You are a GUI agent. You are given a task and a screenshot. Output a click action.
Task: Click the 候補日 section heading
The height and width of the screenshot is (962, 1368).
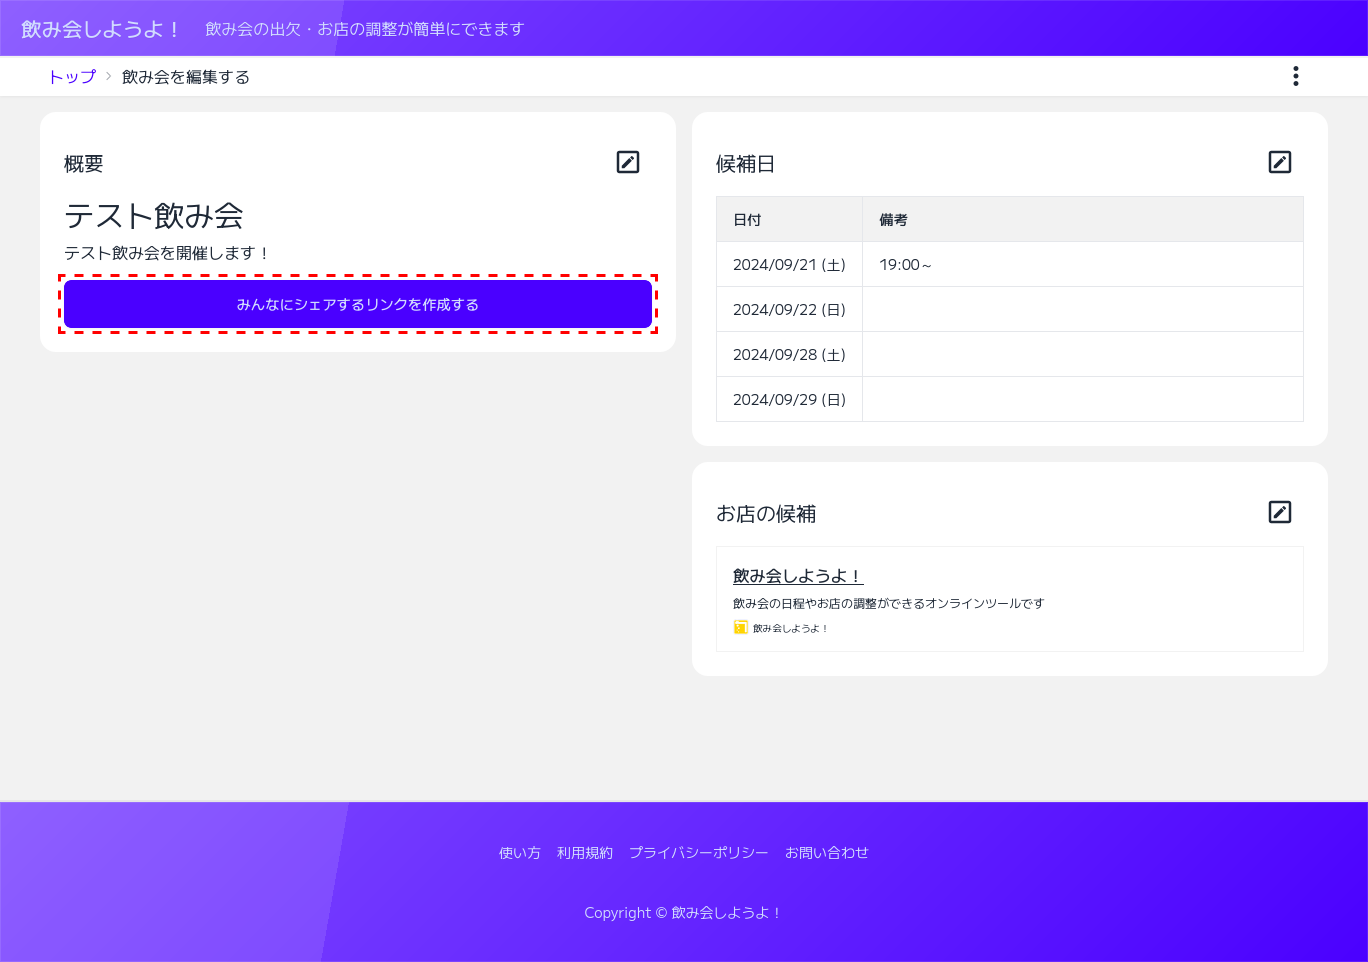[x=746, y=164]
